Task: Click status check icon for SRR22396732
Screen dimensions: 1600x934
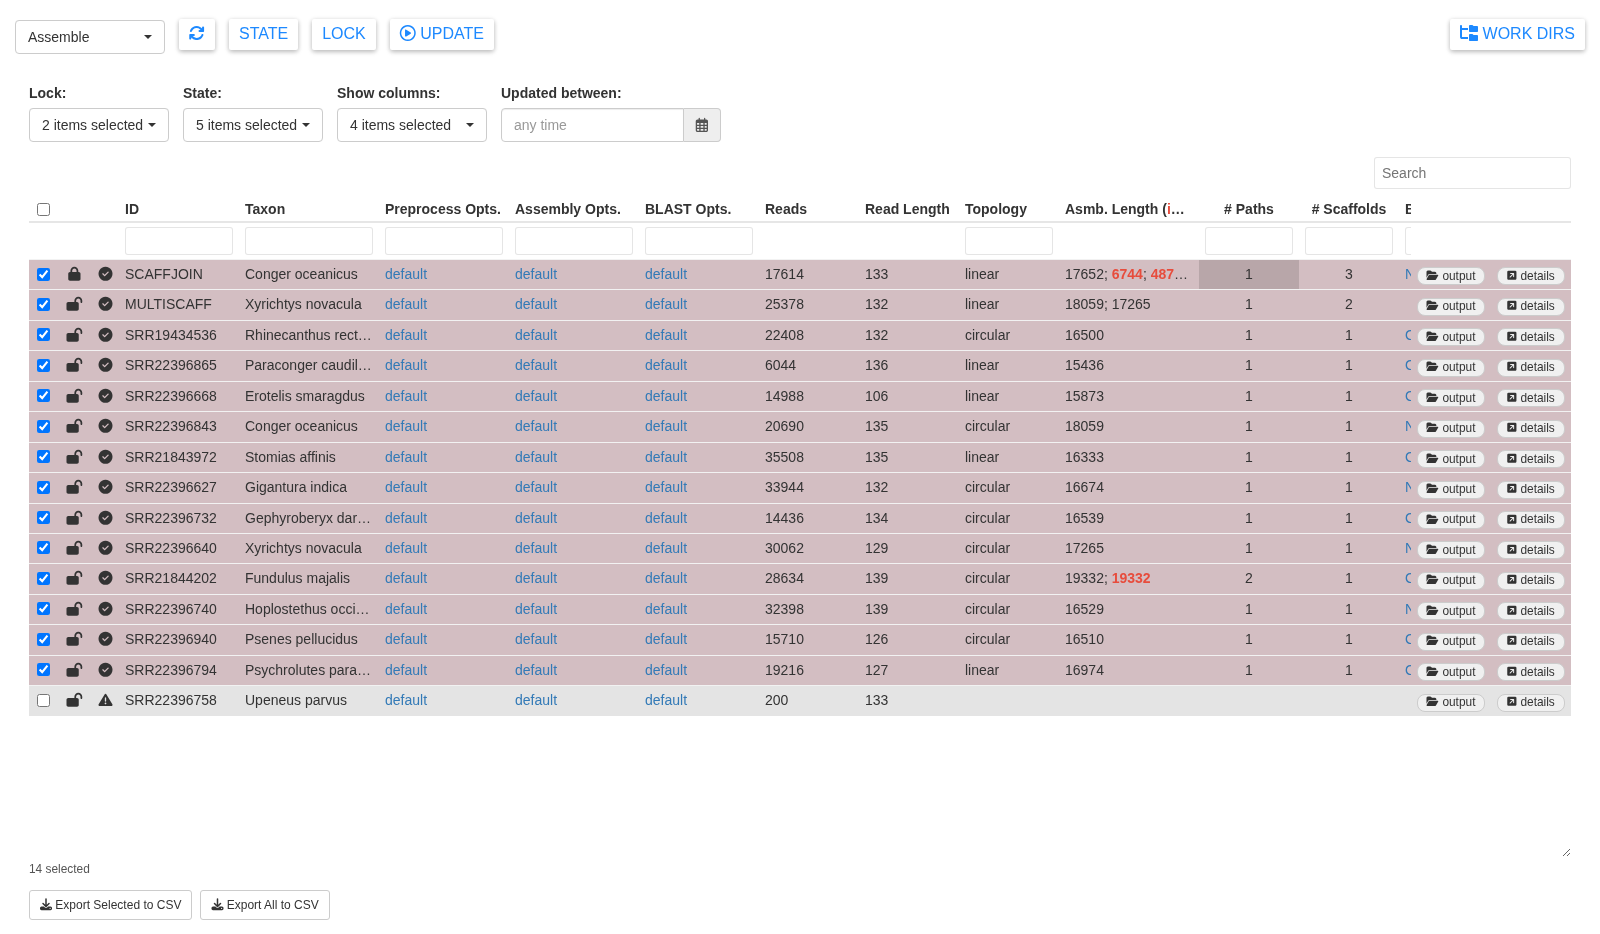Action: [x=105, y=518]
